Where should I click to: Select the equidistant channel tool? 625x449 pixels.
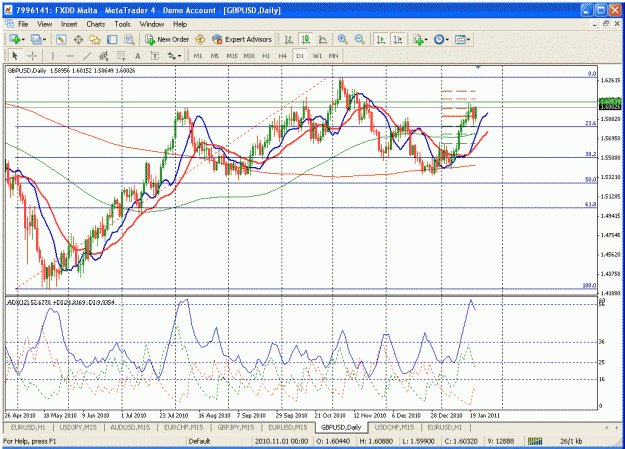[104, 56]
